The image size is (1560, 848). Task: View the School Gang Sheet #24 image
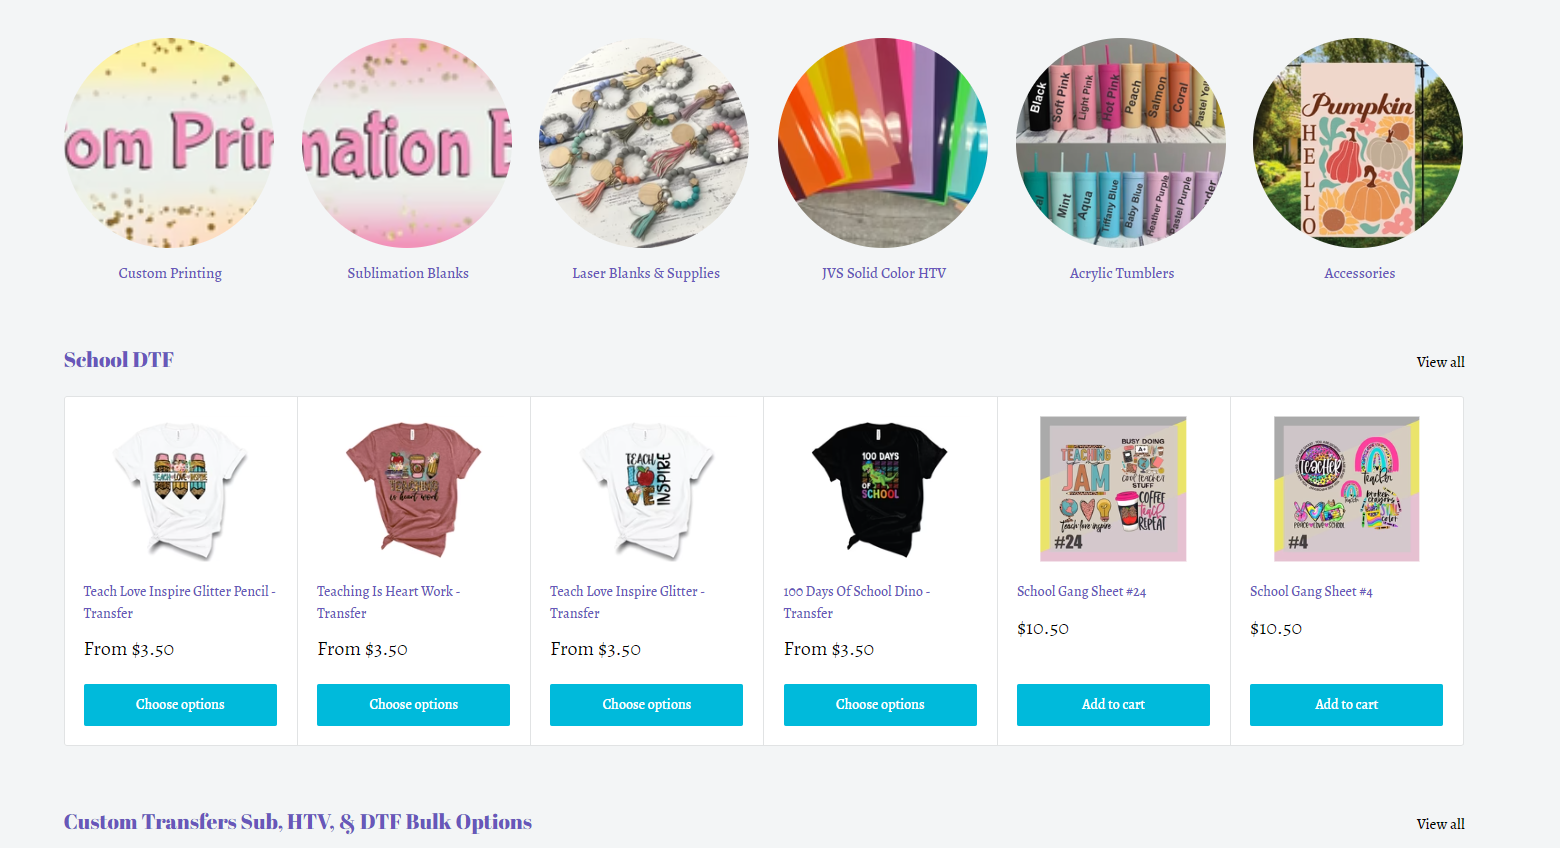click(x=1113, y=489)
